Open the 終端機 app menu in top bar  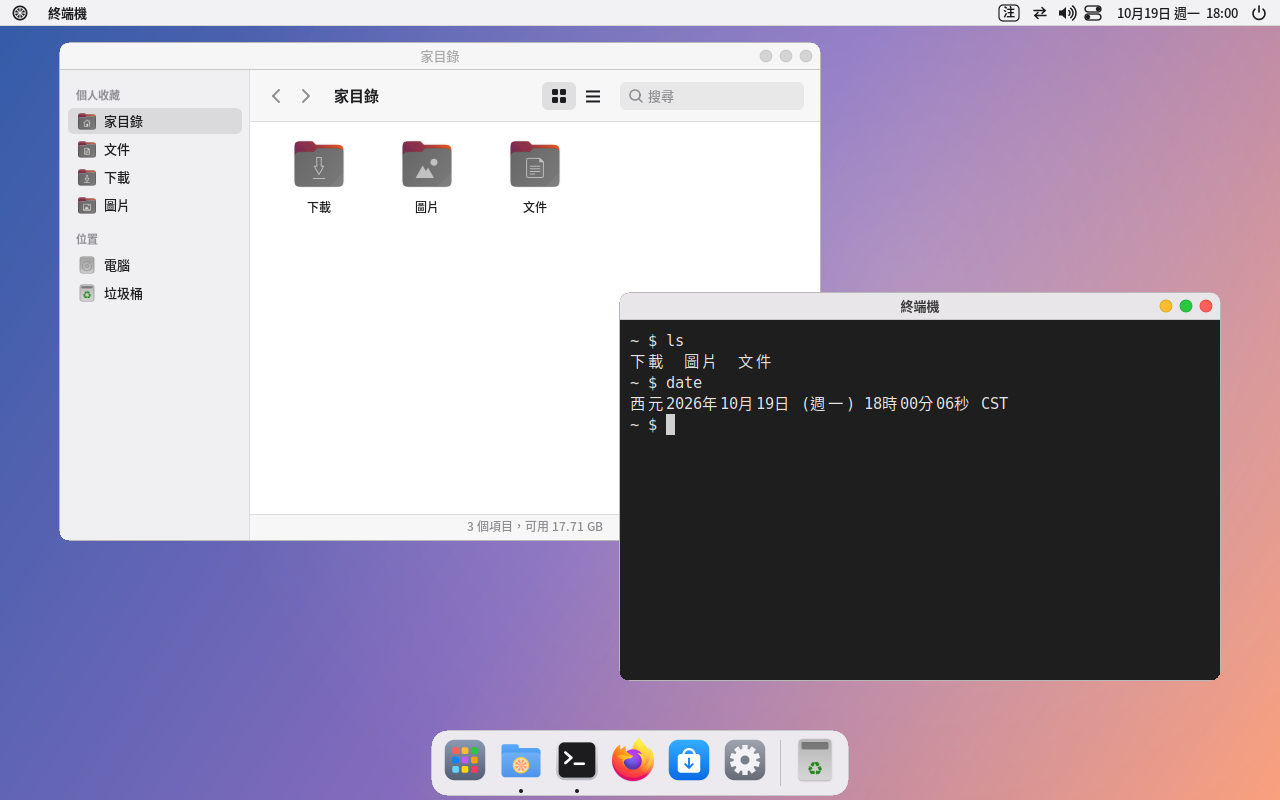(67, 13)
